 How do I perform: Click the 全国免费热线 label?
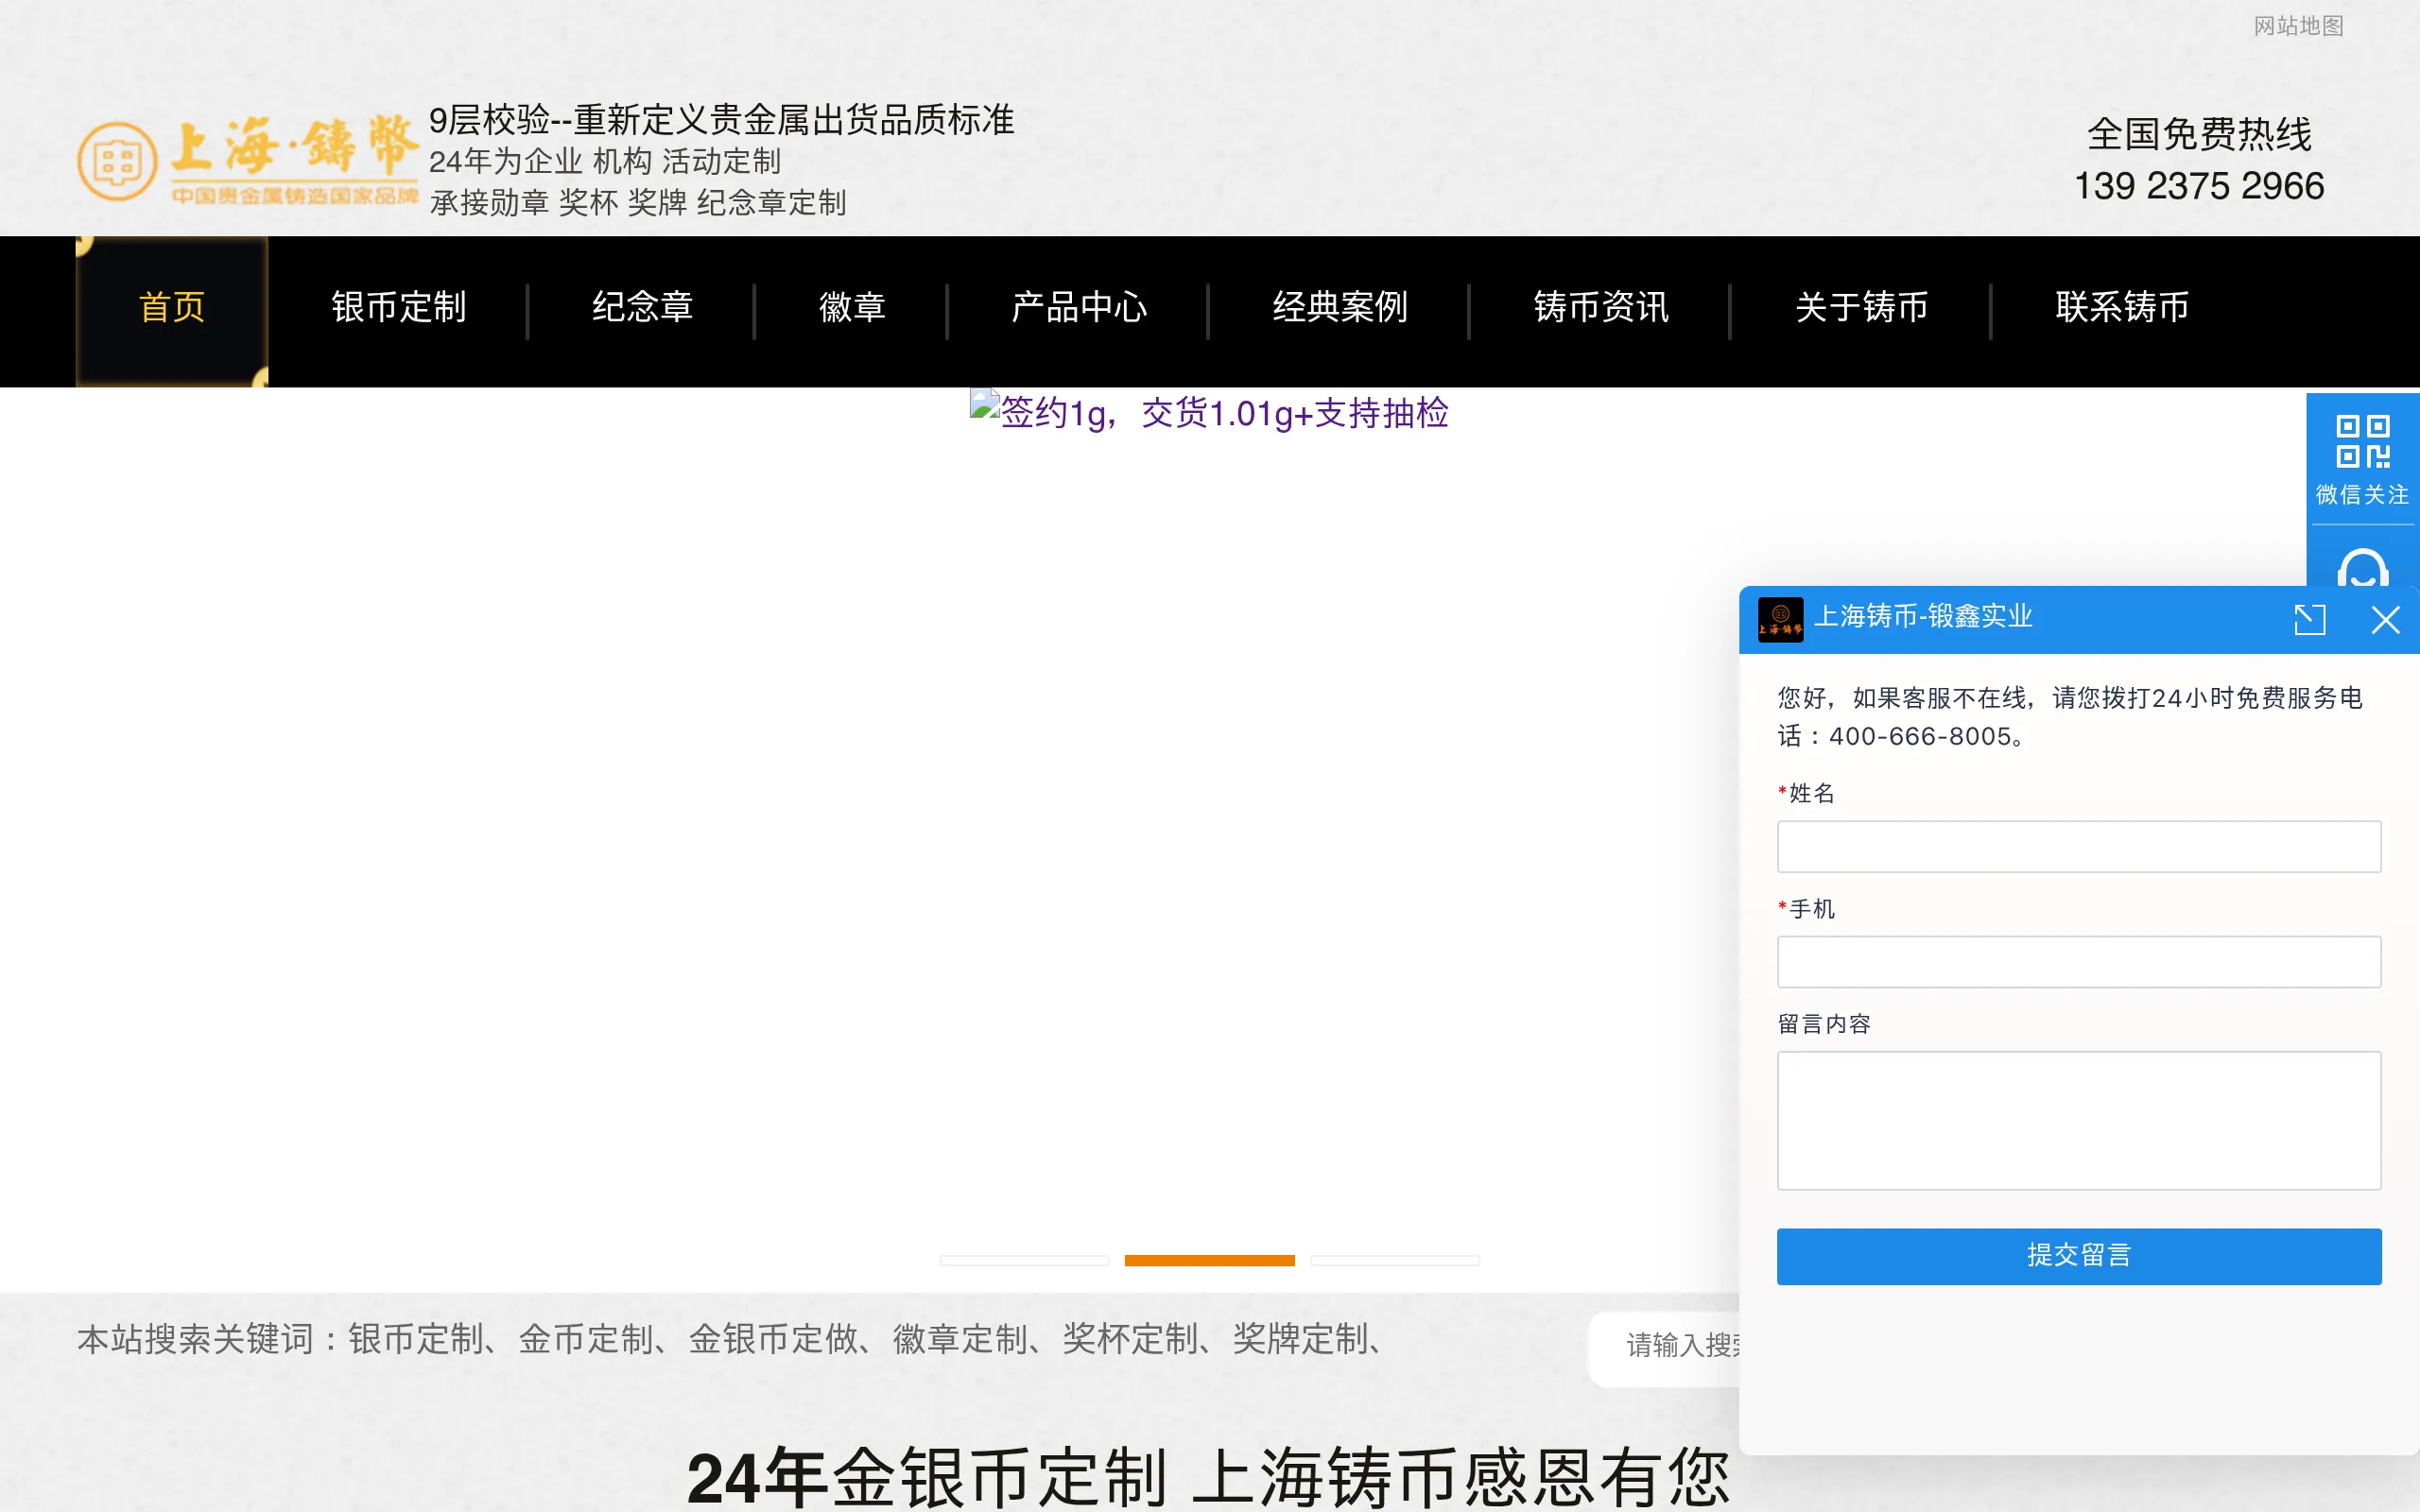[x=2199, y=134]
